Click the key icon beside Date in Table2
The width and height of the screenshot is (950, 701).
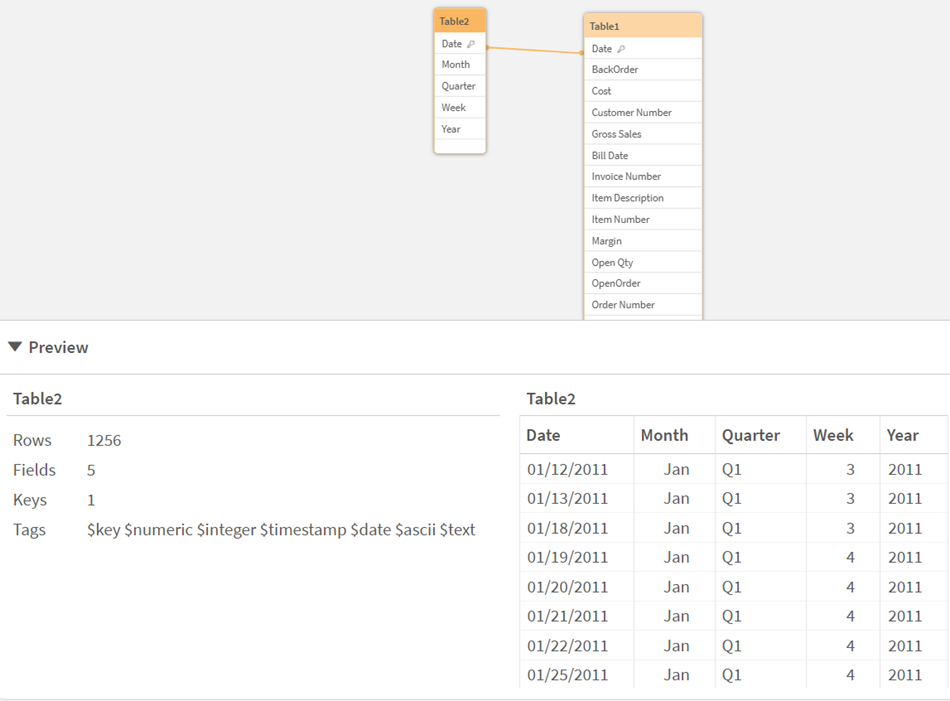tap(473, 43)
